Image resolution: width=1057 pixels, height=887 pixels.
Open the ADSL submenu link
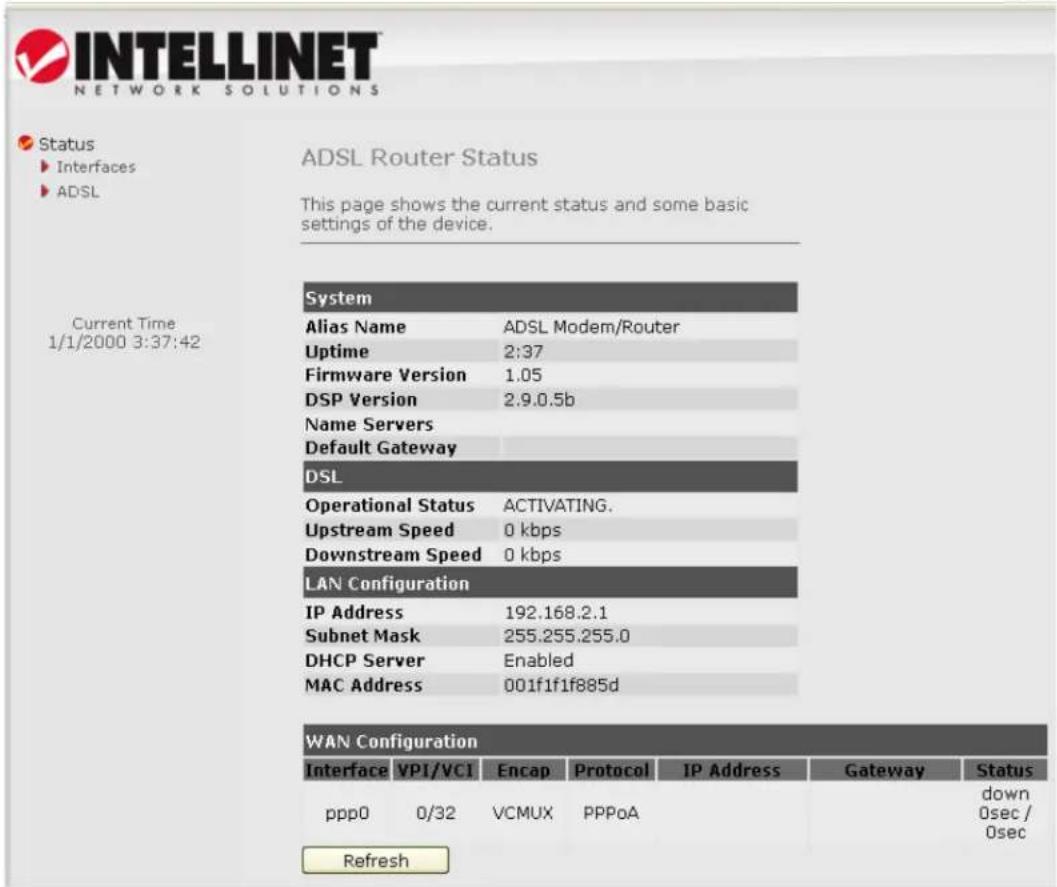tap(78, 191)
